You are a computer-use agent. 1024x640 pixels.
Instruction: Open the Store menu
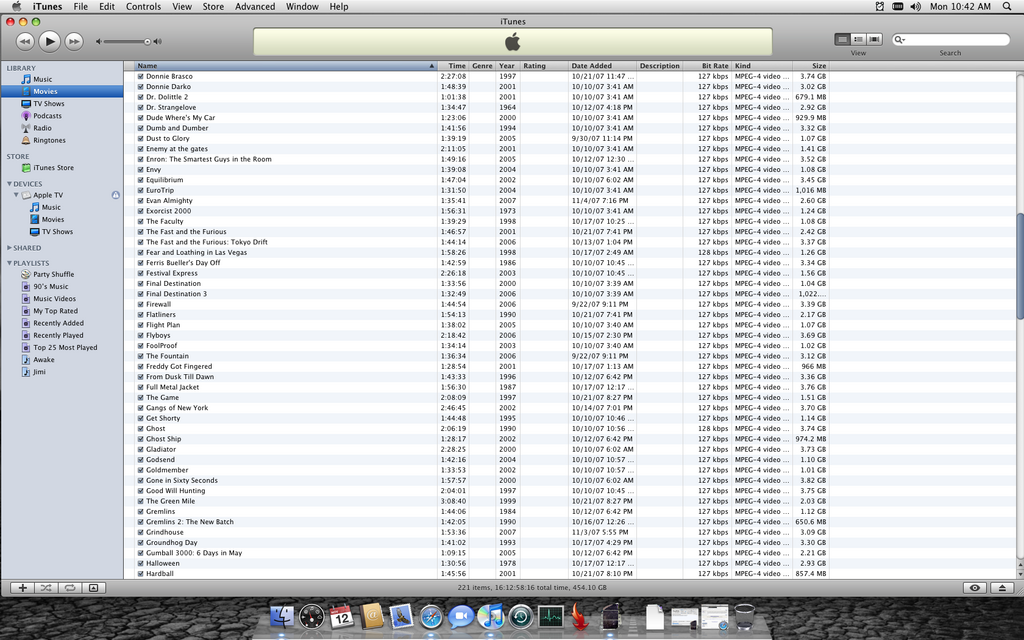point(213,7)
